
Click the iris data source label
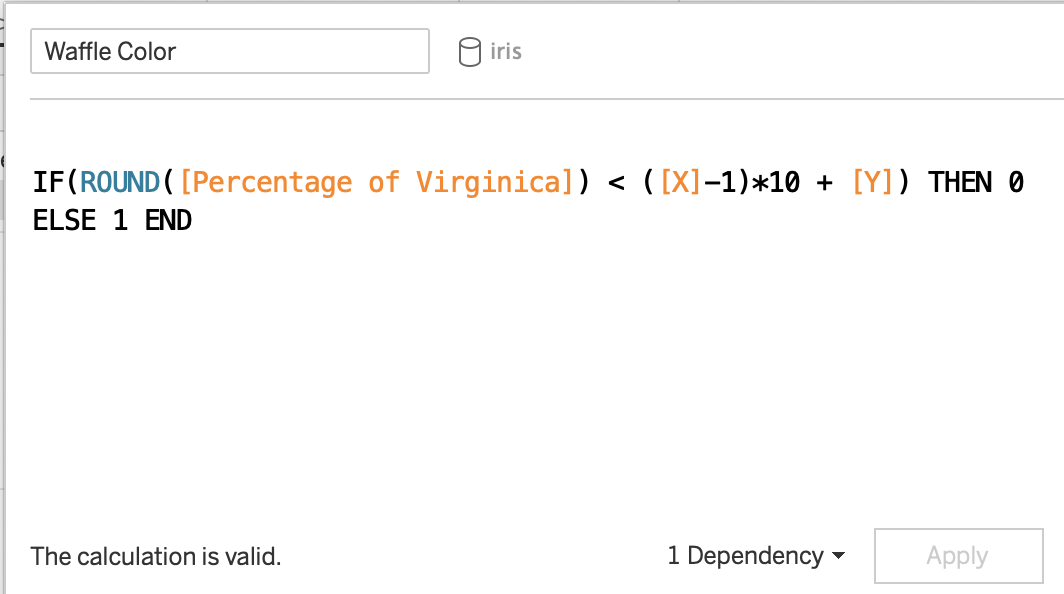tap(506, 51)
